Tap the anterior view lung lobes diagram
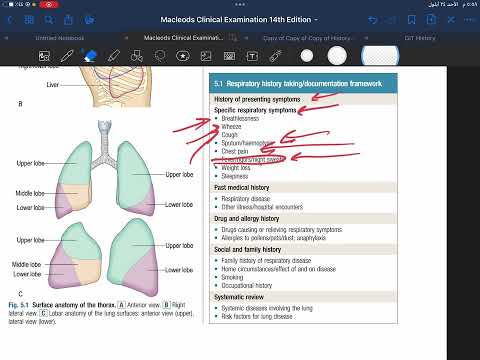 click(x=106, y=170)
